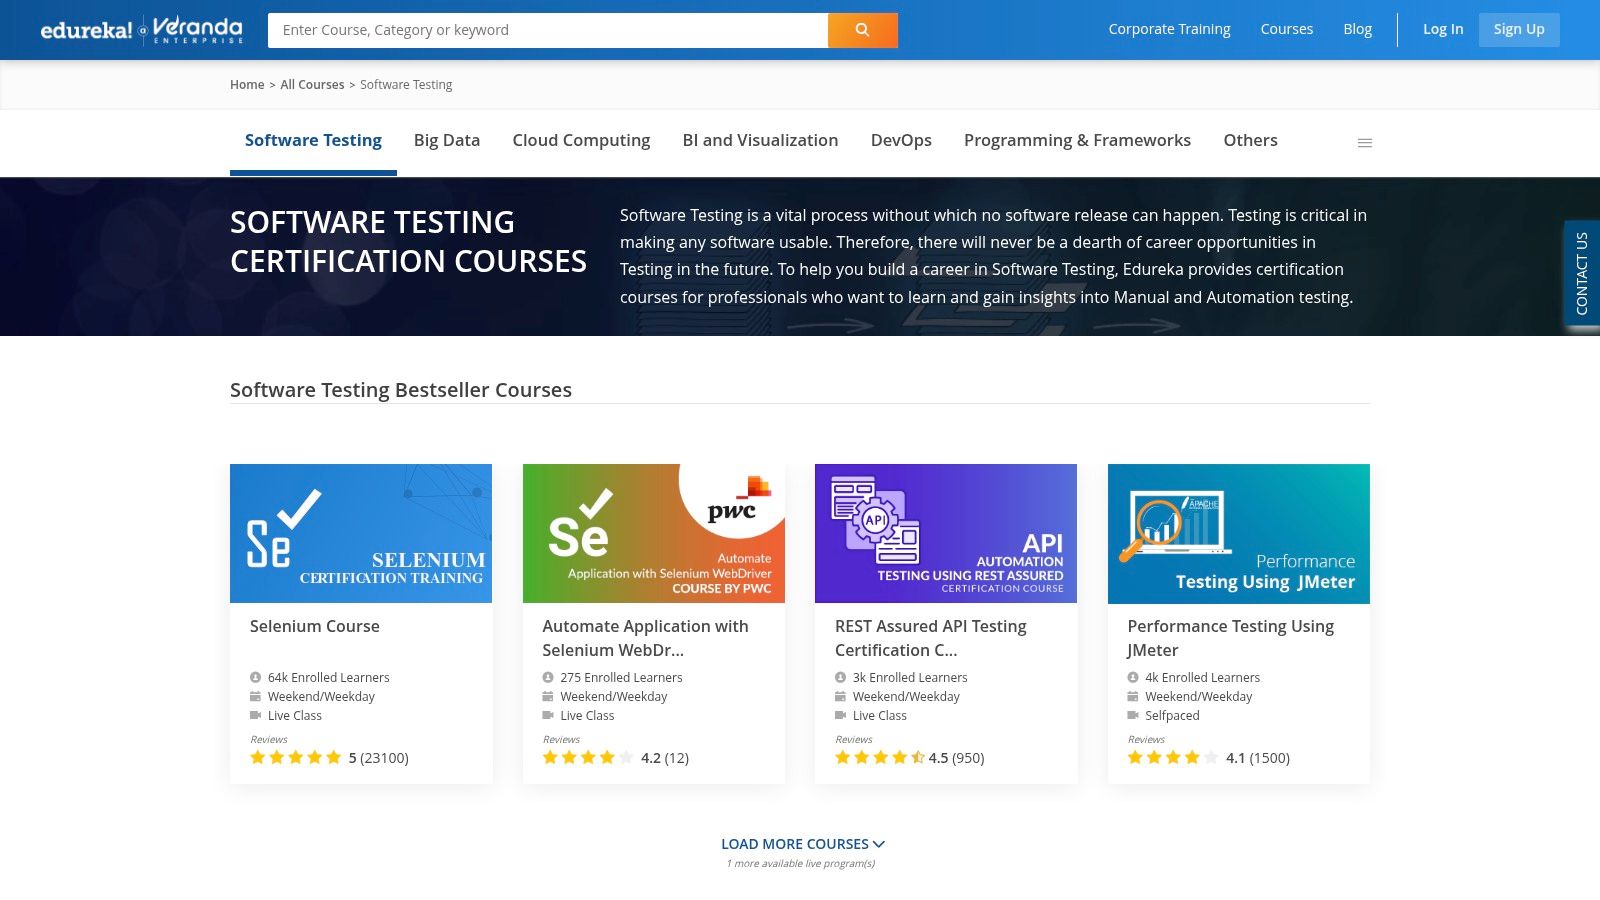Open the edureka Veranda logo home link
1600x900 pixels.
pos(141,30)
